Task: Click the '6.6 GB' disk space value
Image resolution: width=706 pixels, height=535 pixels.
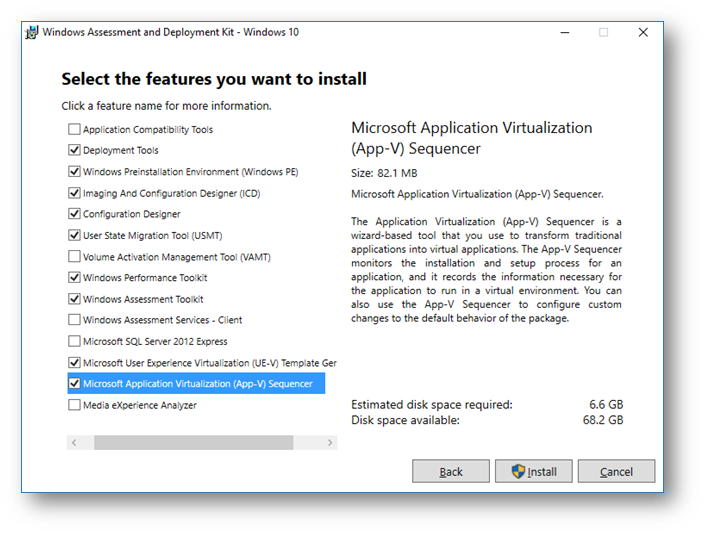Action: [x=606, y=404]
